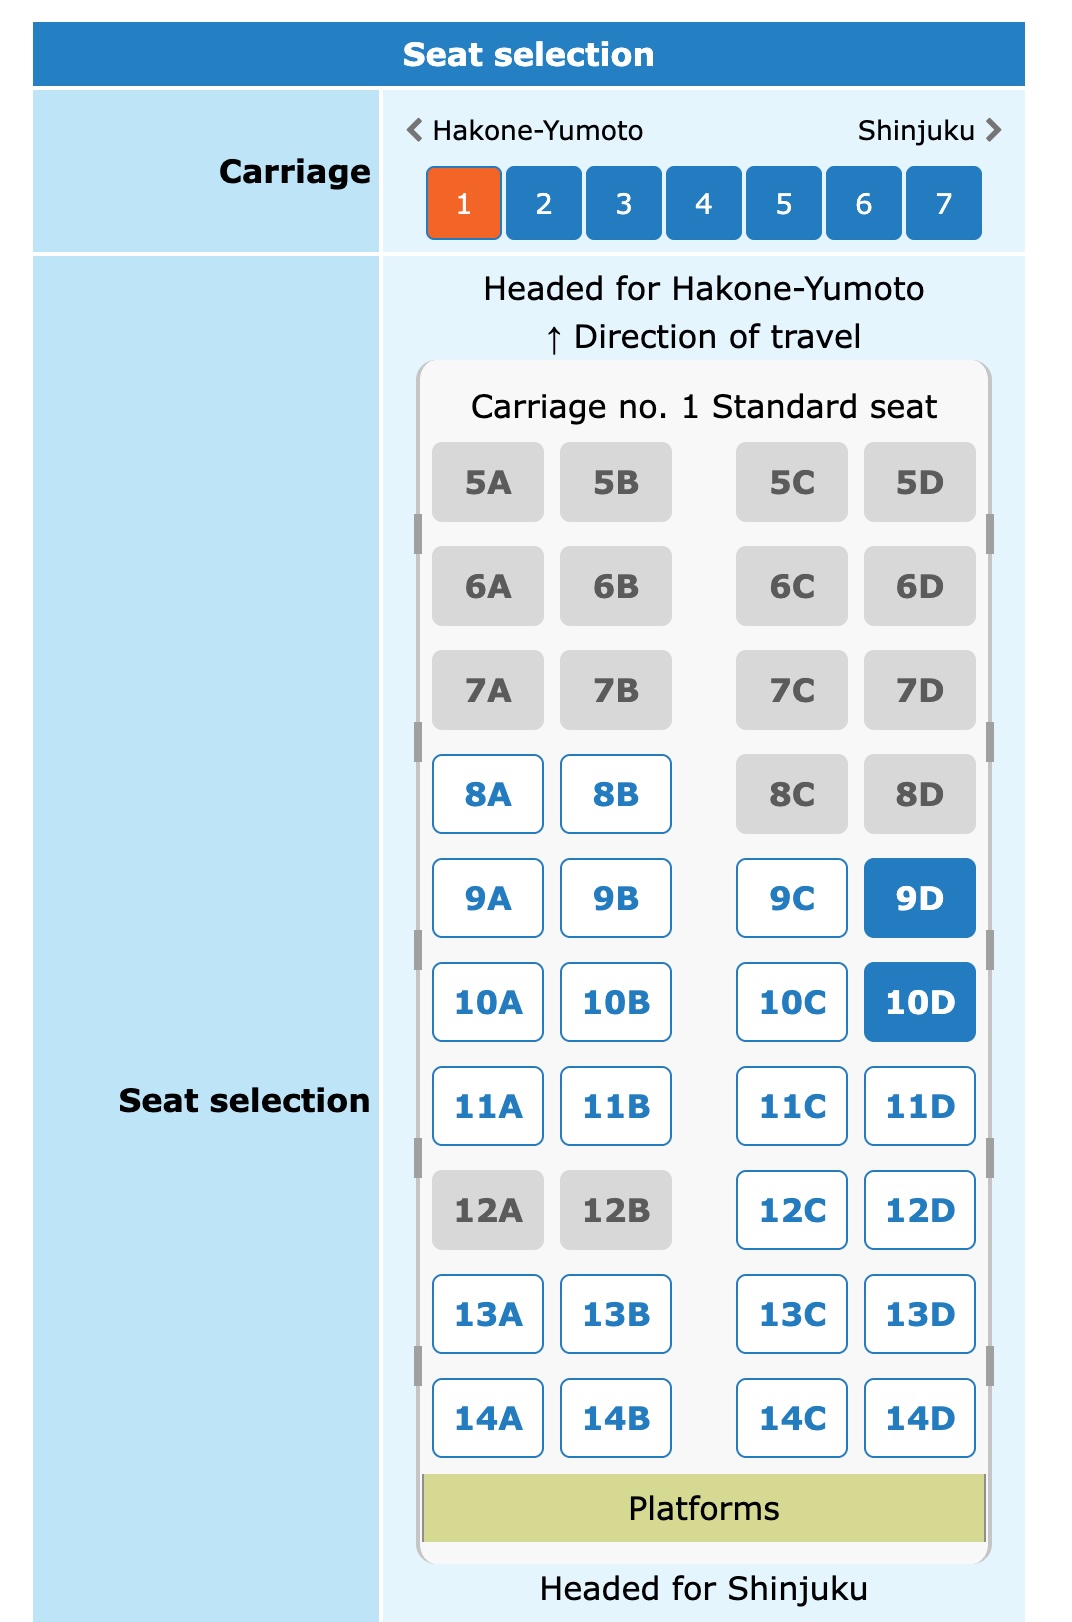The height and width of the screenshot is (1622, 1072).
Task: Select carriage 3
Action: (x=623, y=203)
